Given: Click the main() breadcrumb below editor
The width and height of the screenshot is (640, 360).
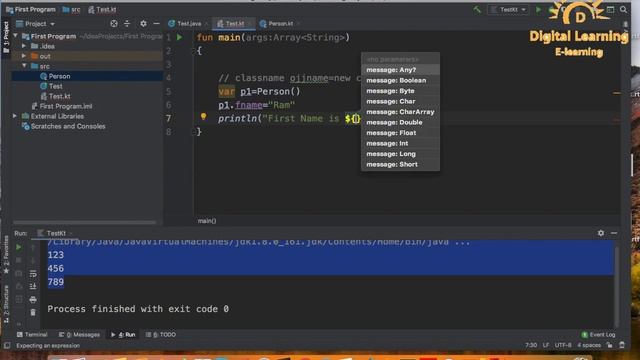Looking at the screenshot, I should (x=207, y=221).
